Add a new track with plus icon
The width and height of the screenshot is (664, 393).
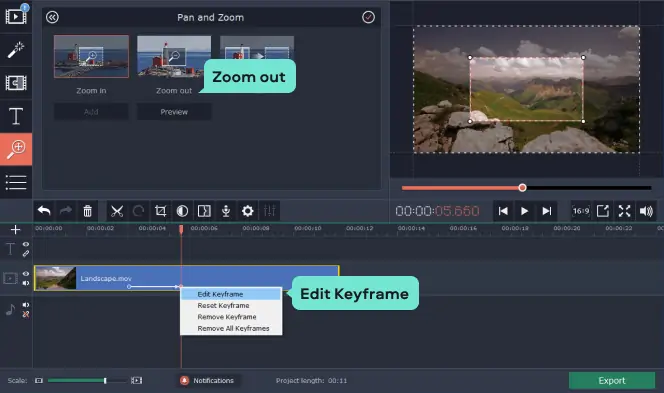(15, 230)
